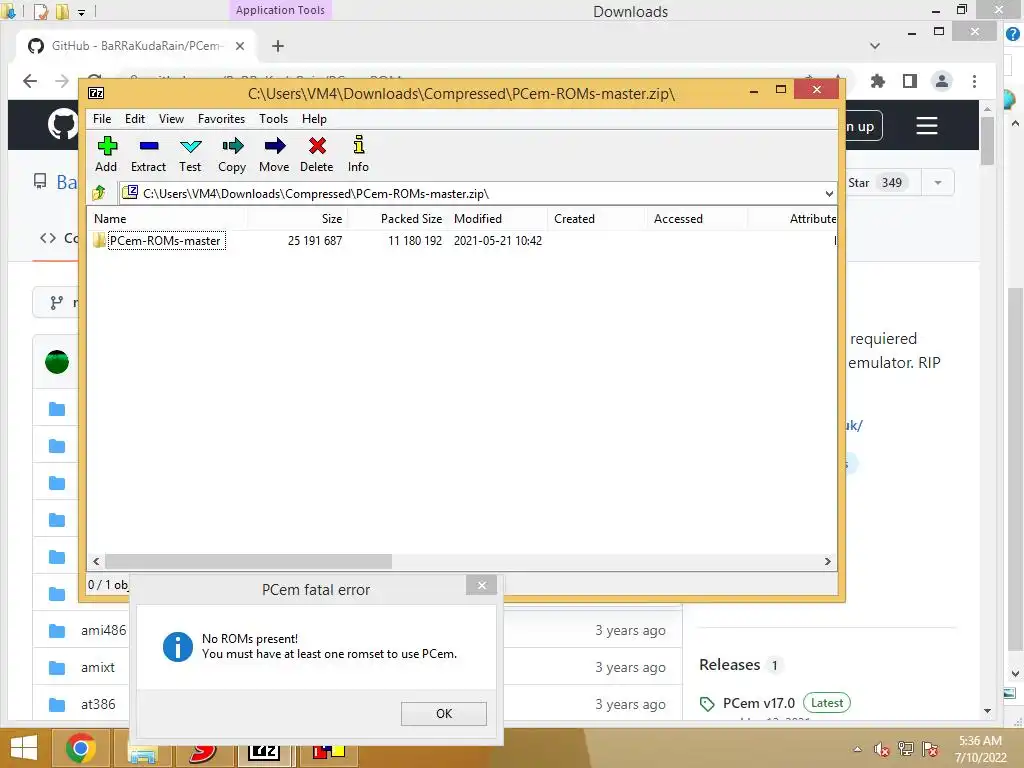Click the 7z window title icon
The height and width of the screenshot is (768, 1024).
tap(96, 93)
